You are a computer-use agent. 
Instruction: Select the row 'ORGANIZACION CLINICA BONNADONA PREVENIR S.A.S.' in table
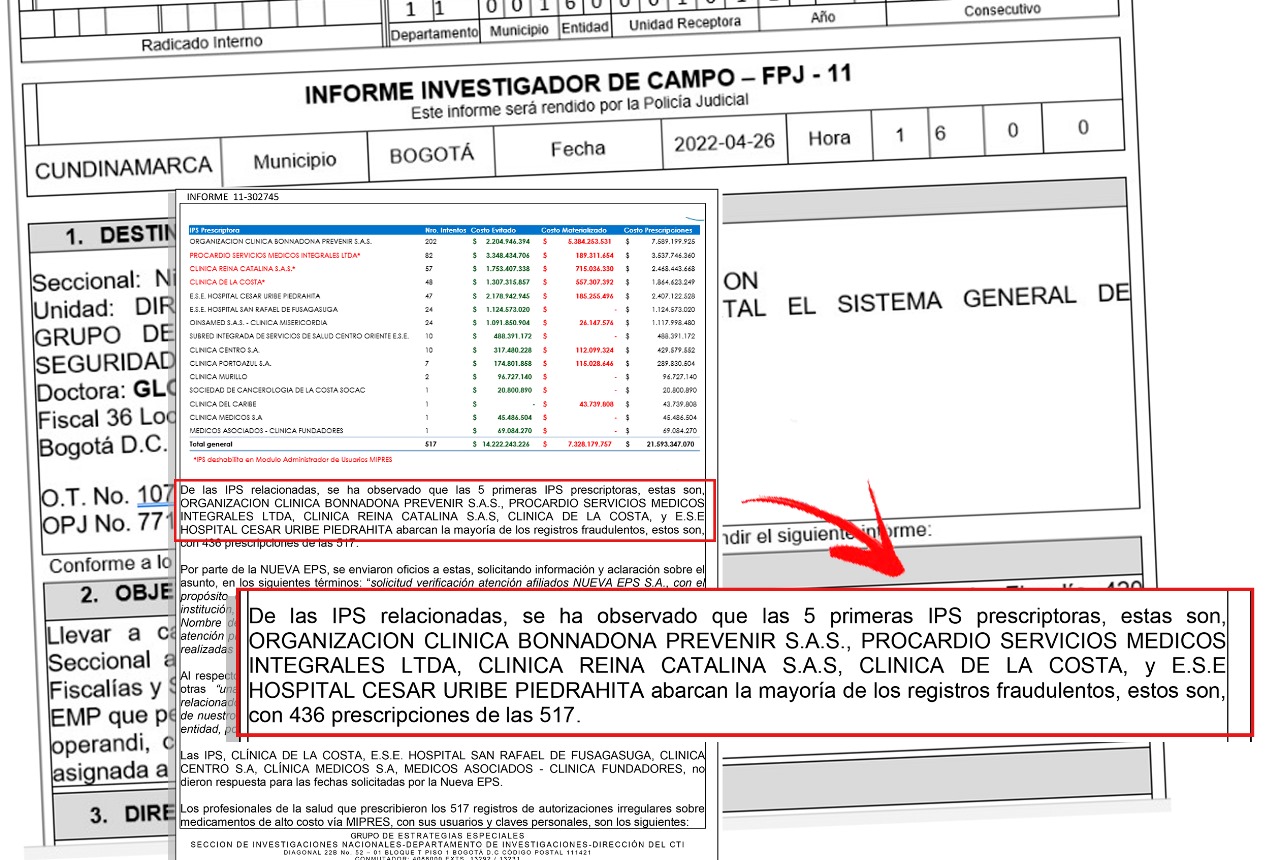pos(442,242)
